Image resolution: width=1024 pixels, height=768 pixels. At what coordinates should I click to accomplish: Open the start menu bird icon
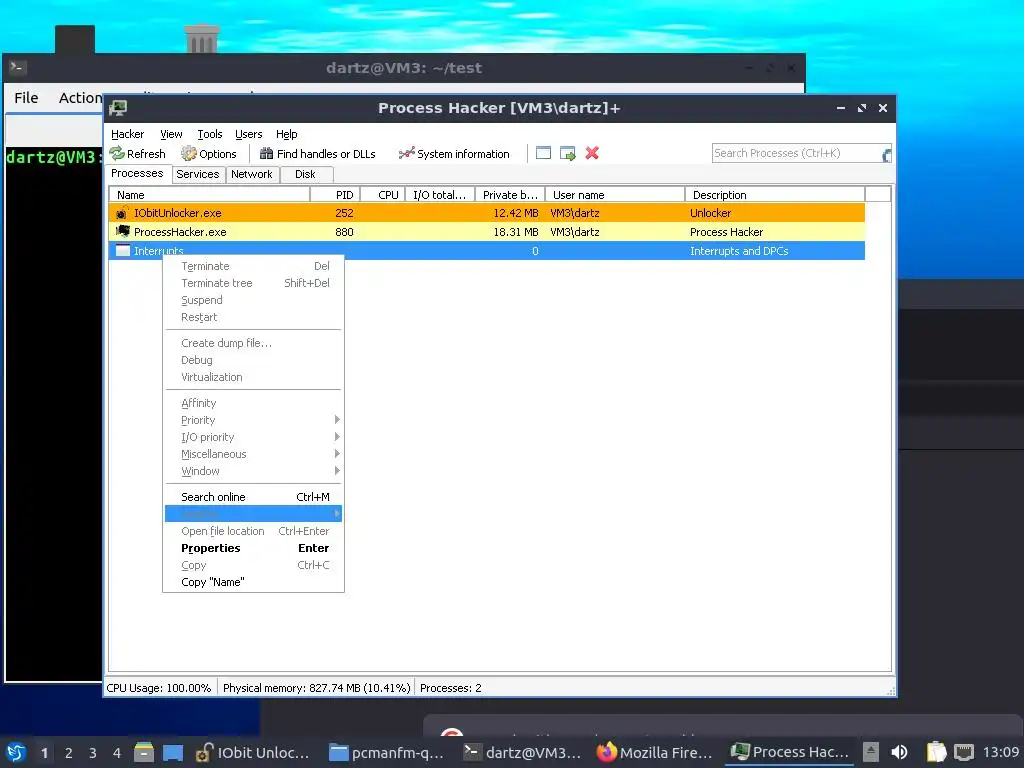coord(16,752)
